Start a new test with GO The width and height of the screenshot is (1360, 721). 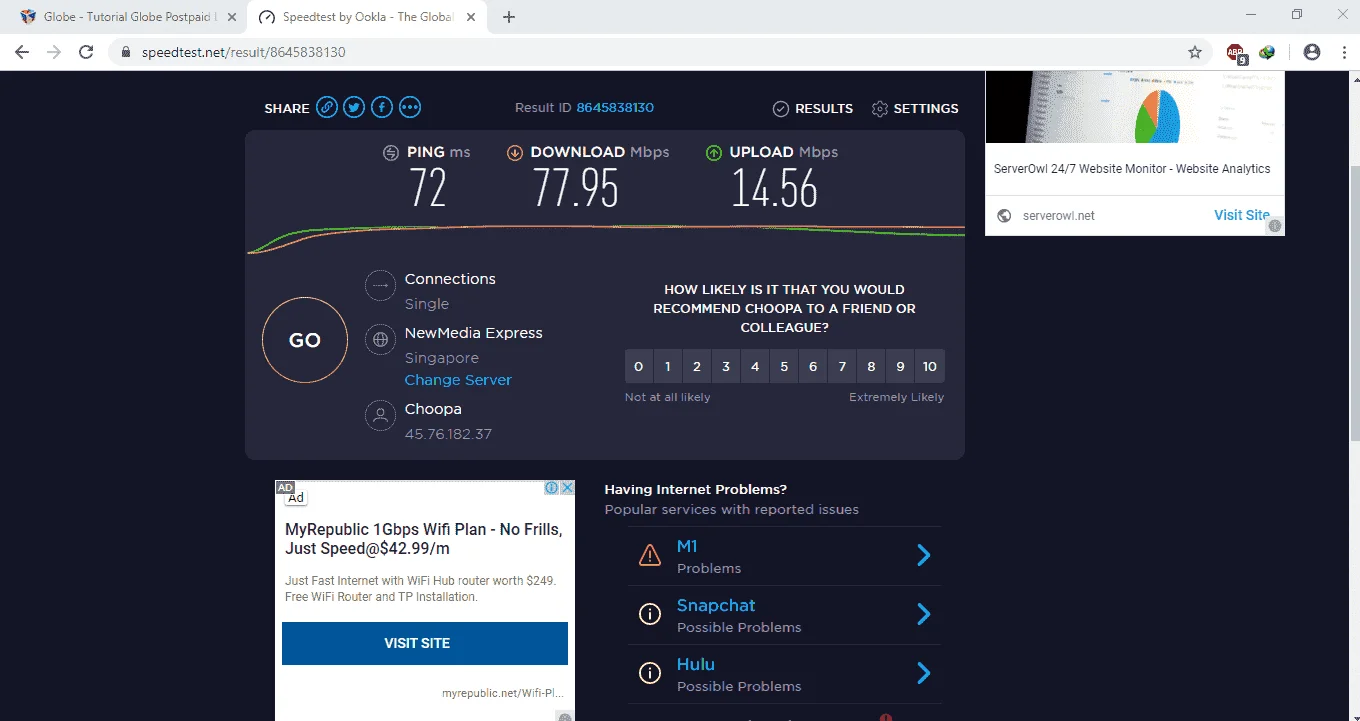(x=305, y=340)
